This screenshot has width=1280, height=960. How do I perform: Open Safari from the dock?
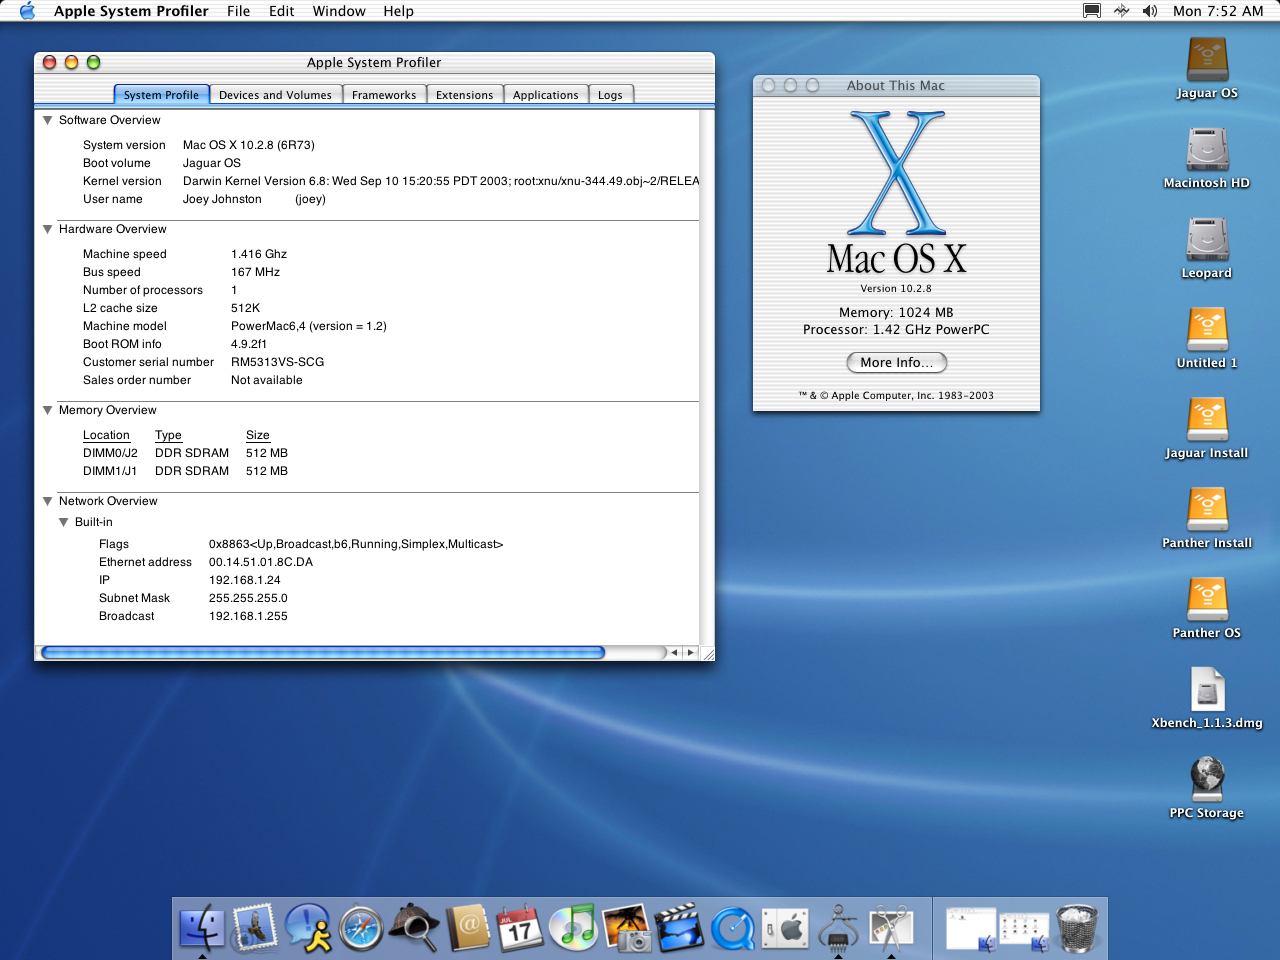361,928
